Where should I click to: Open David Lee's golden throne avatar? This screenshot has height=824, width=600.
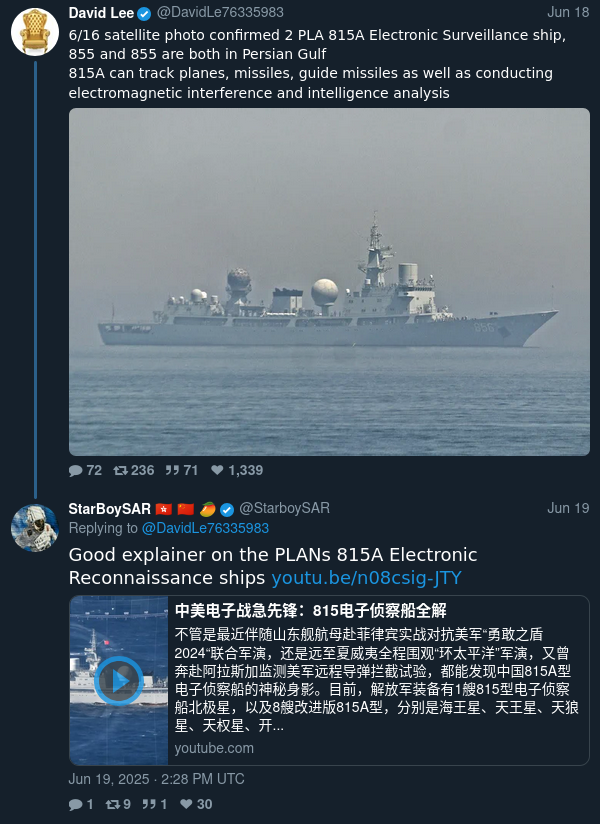coord(35,32)
